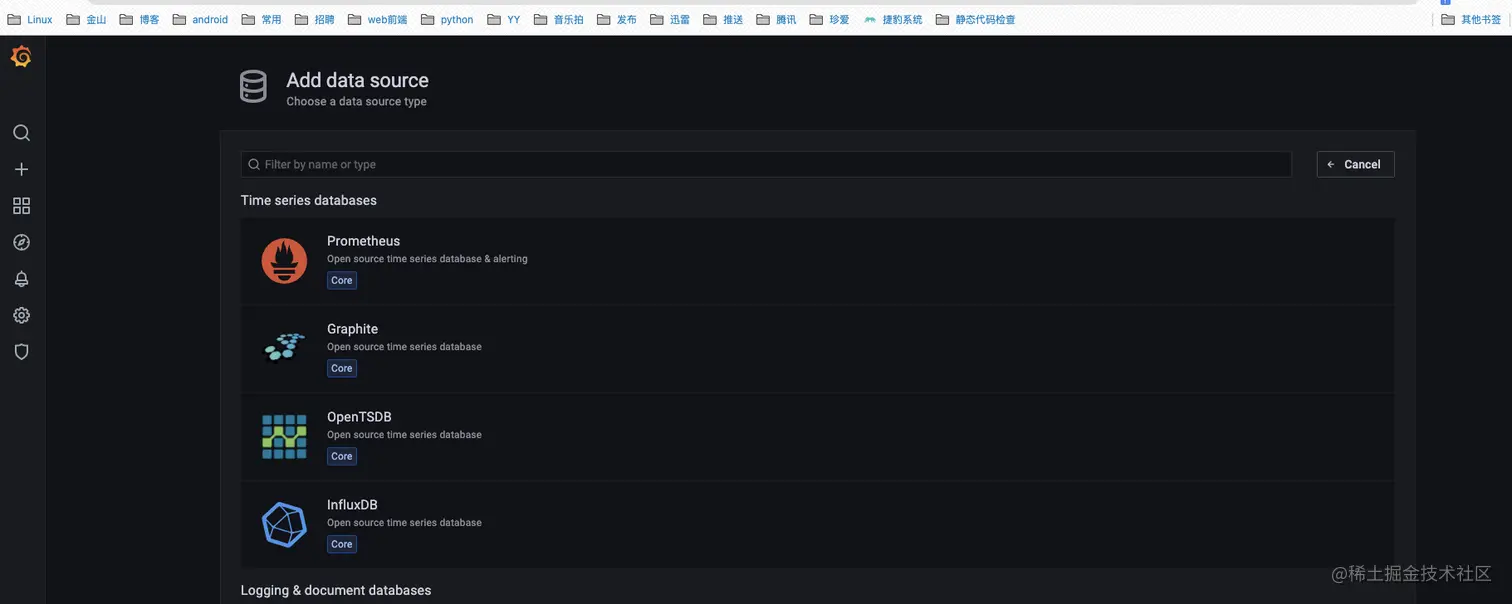Open the 招聘 bookmarks folder

314,19
